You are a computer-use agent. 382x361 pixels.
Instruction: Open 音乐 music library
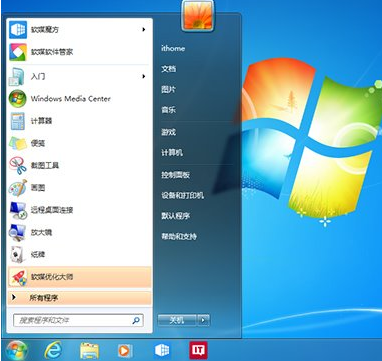pos(168,110)
